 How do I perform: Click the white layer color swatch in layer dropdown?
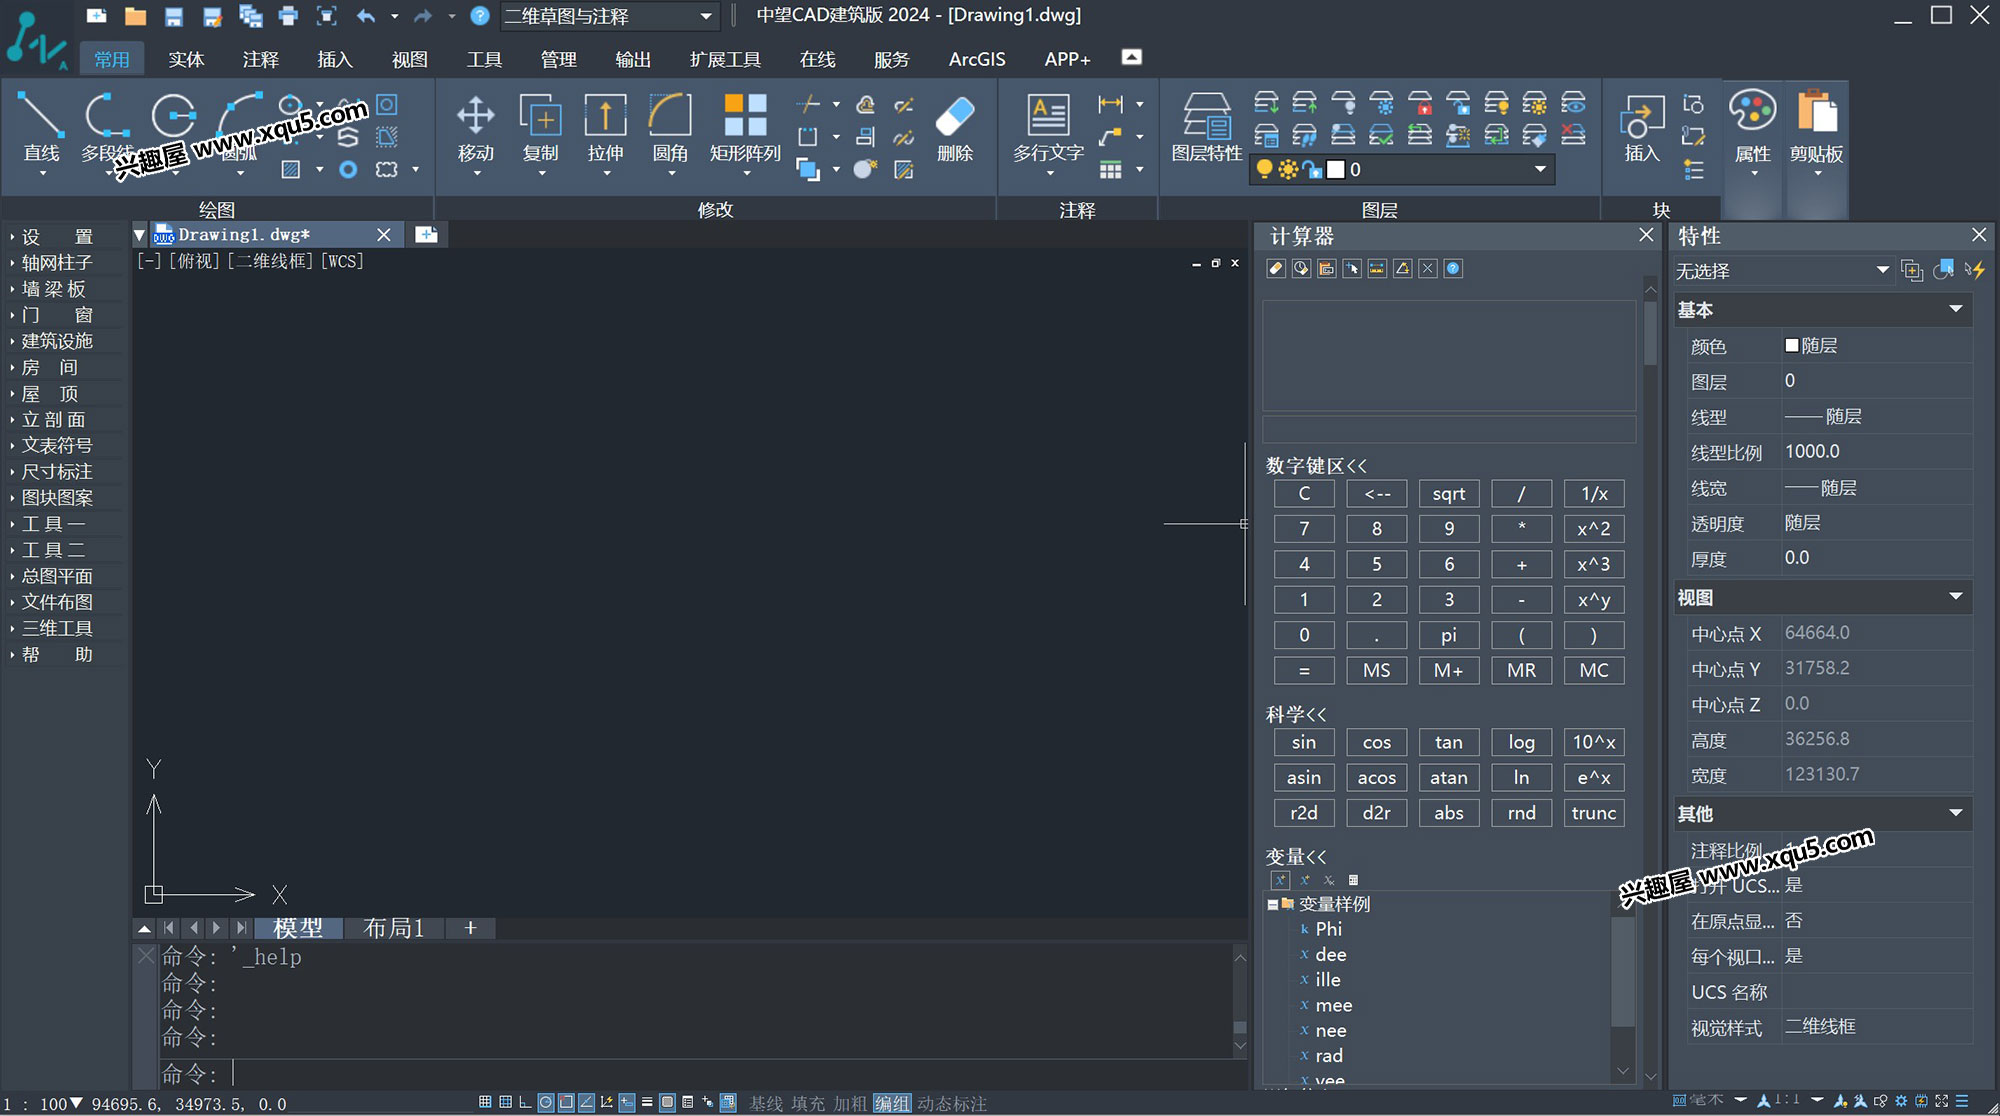point(1336,169)
